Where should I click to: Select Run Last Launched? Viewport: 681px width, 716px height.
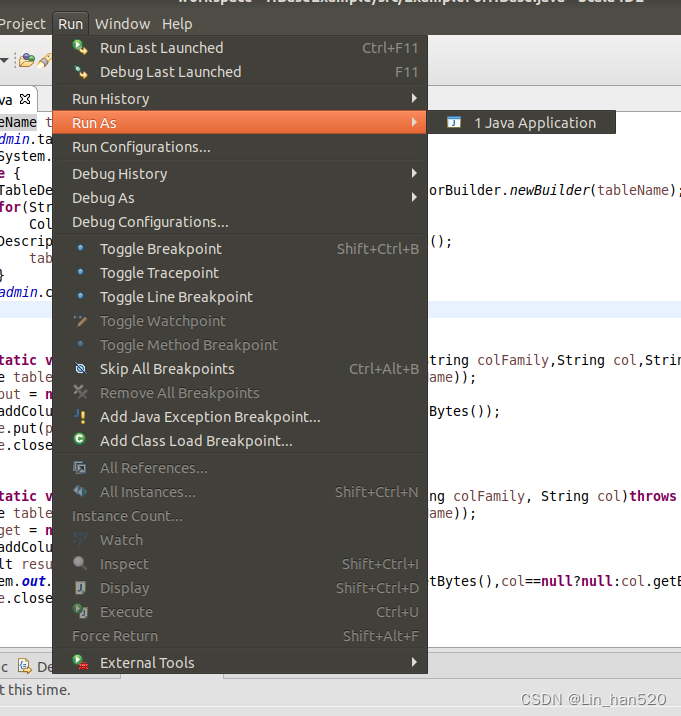click(x=240, y=48)
